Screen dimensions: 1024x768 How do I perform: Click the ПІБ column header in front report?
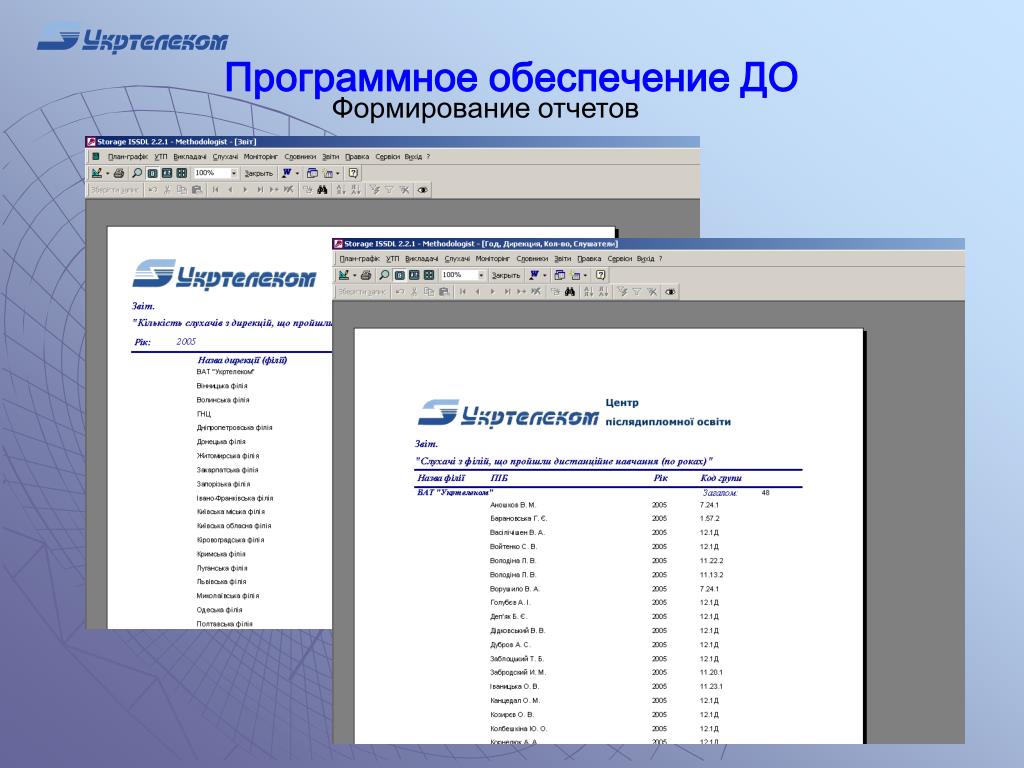pyautogui.click(x=499, y=478)
